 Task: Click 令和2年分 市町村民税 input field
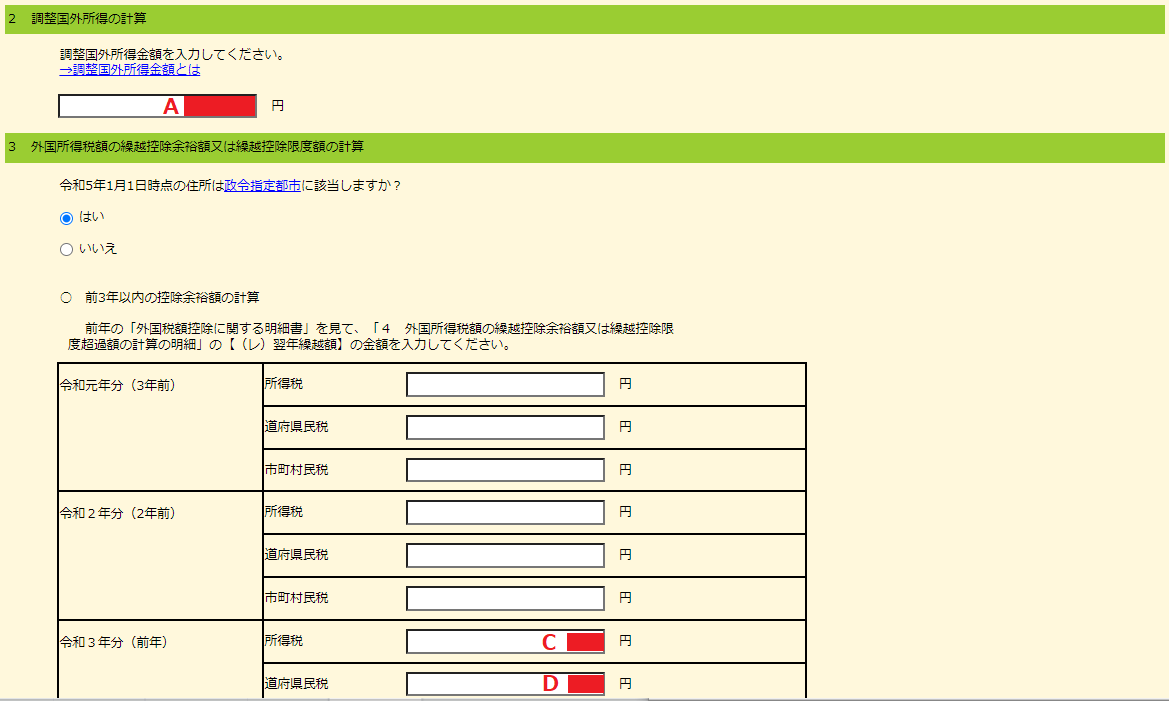coord(505,598)
